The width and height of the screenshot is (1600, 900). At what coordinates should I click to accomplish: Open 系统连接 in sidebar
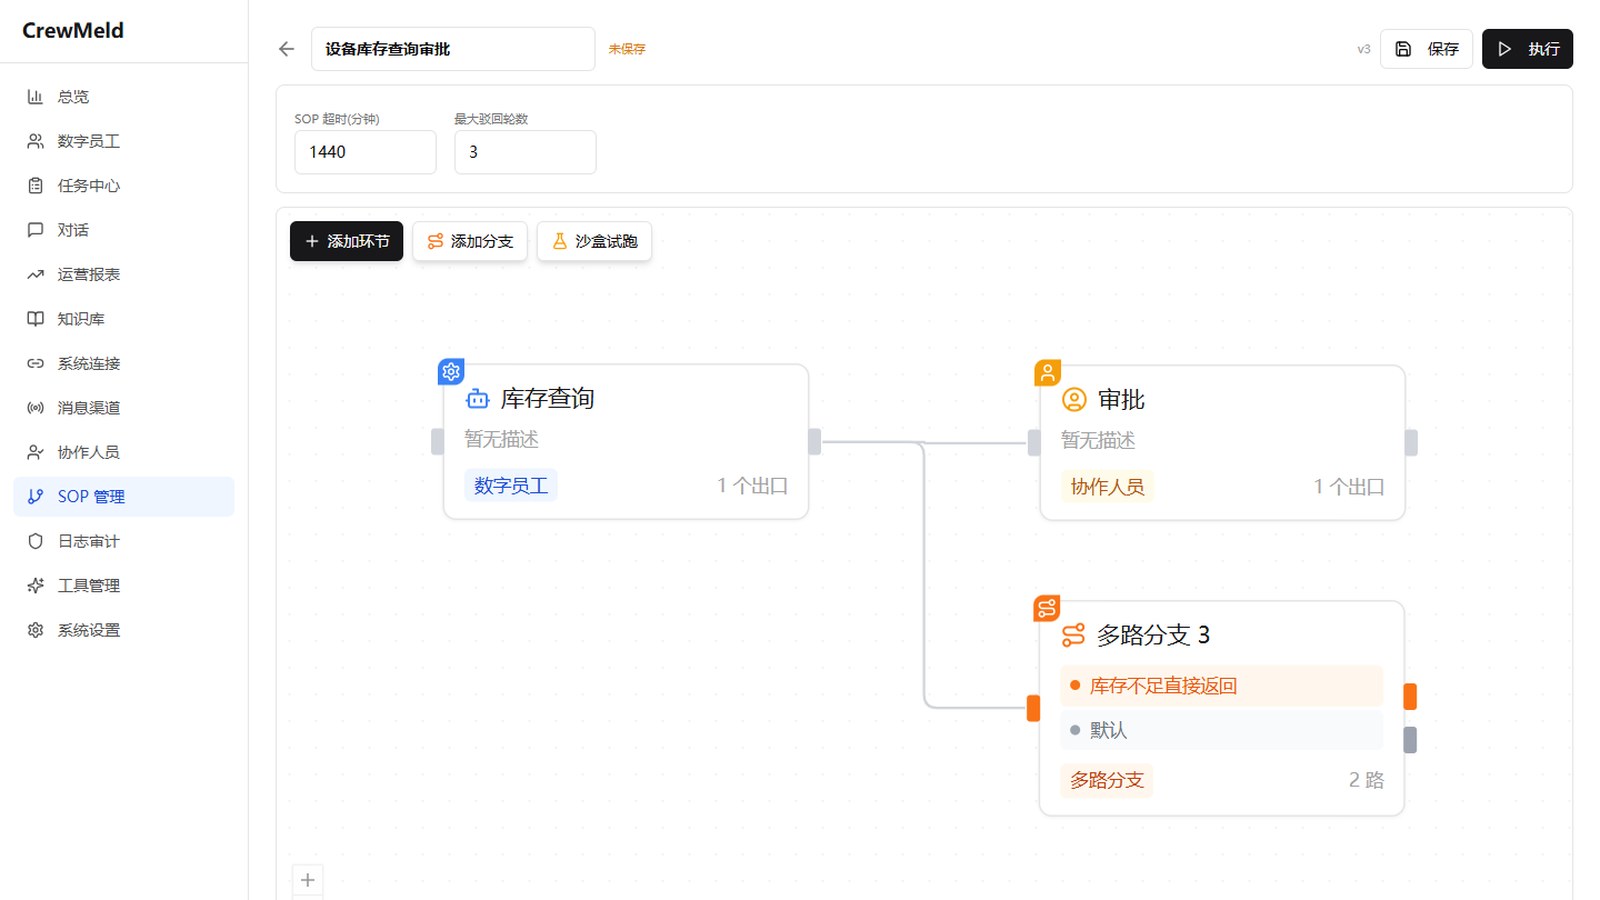coord(124,363)
